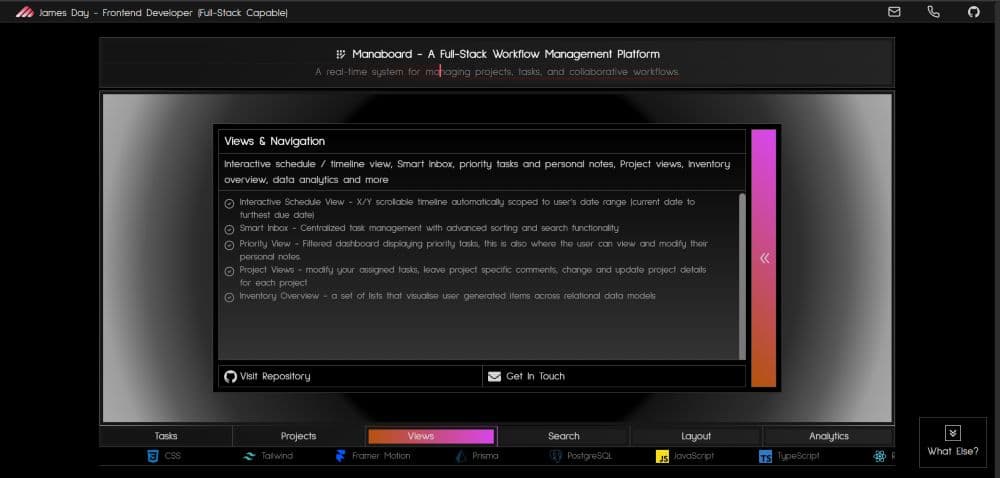This screenshot has width=1000, height=478.
Task: Open the Search tab
Action: point(564,436)
